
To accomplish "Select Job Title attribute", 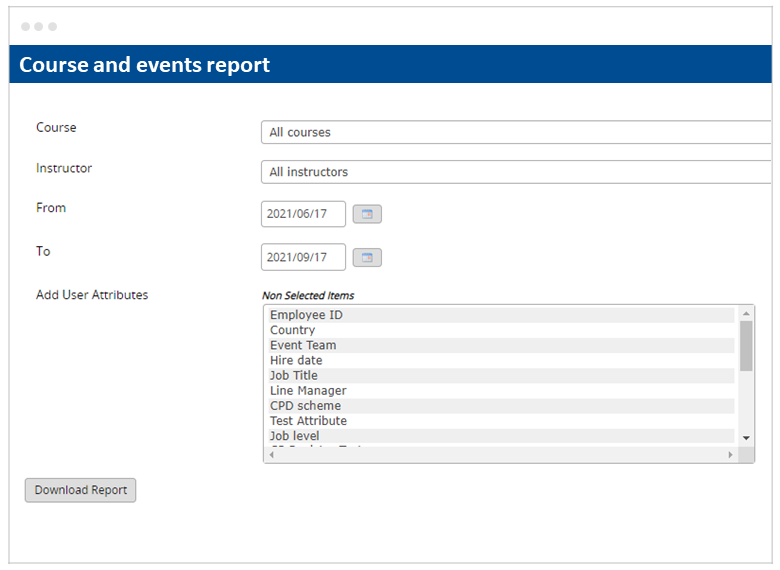I will click(x=501, y=376).
